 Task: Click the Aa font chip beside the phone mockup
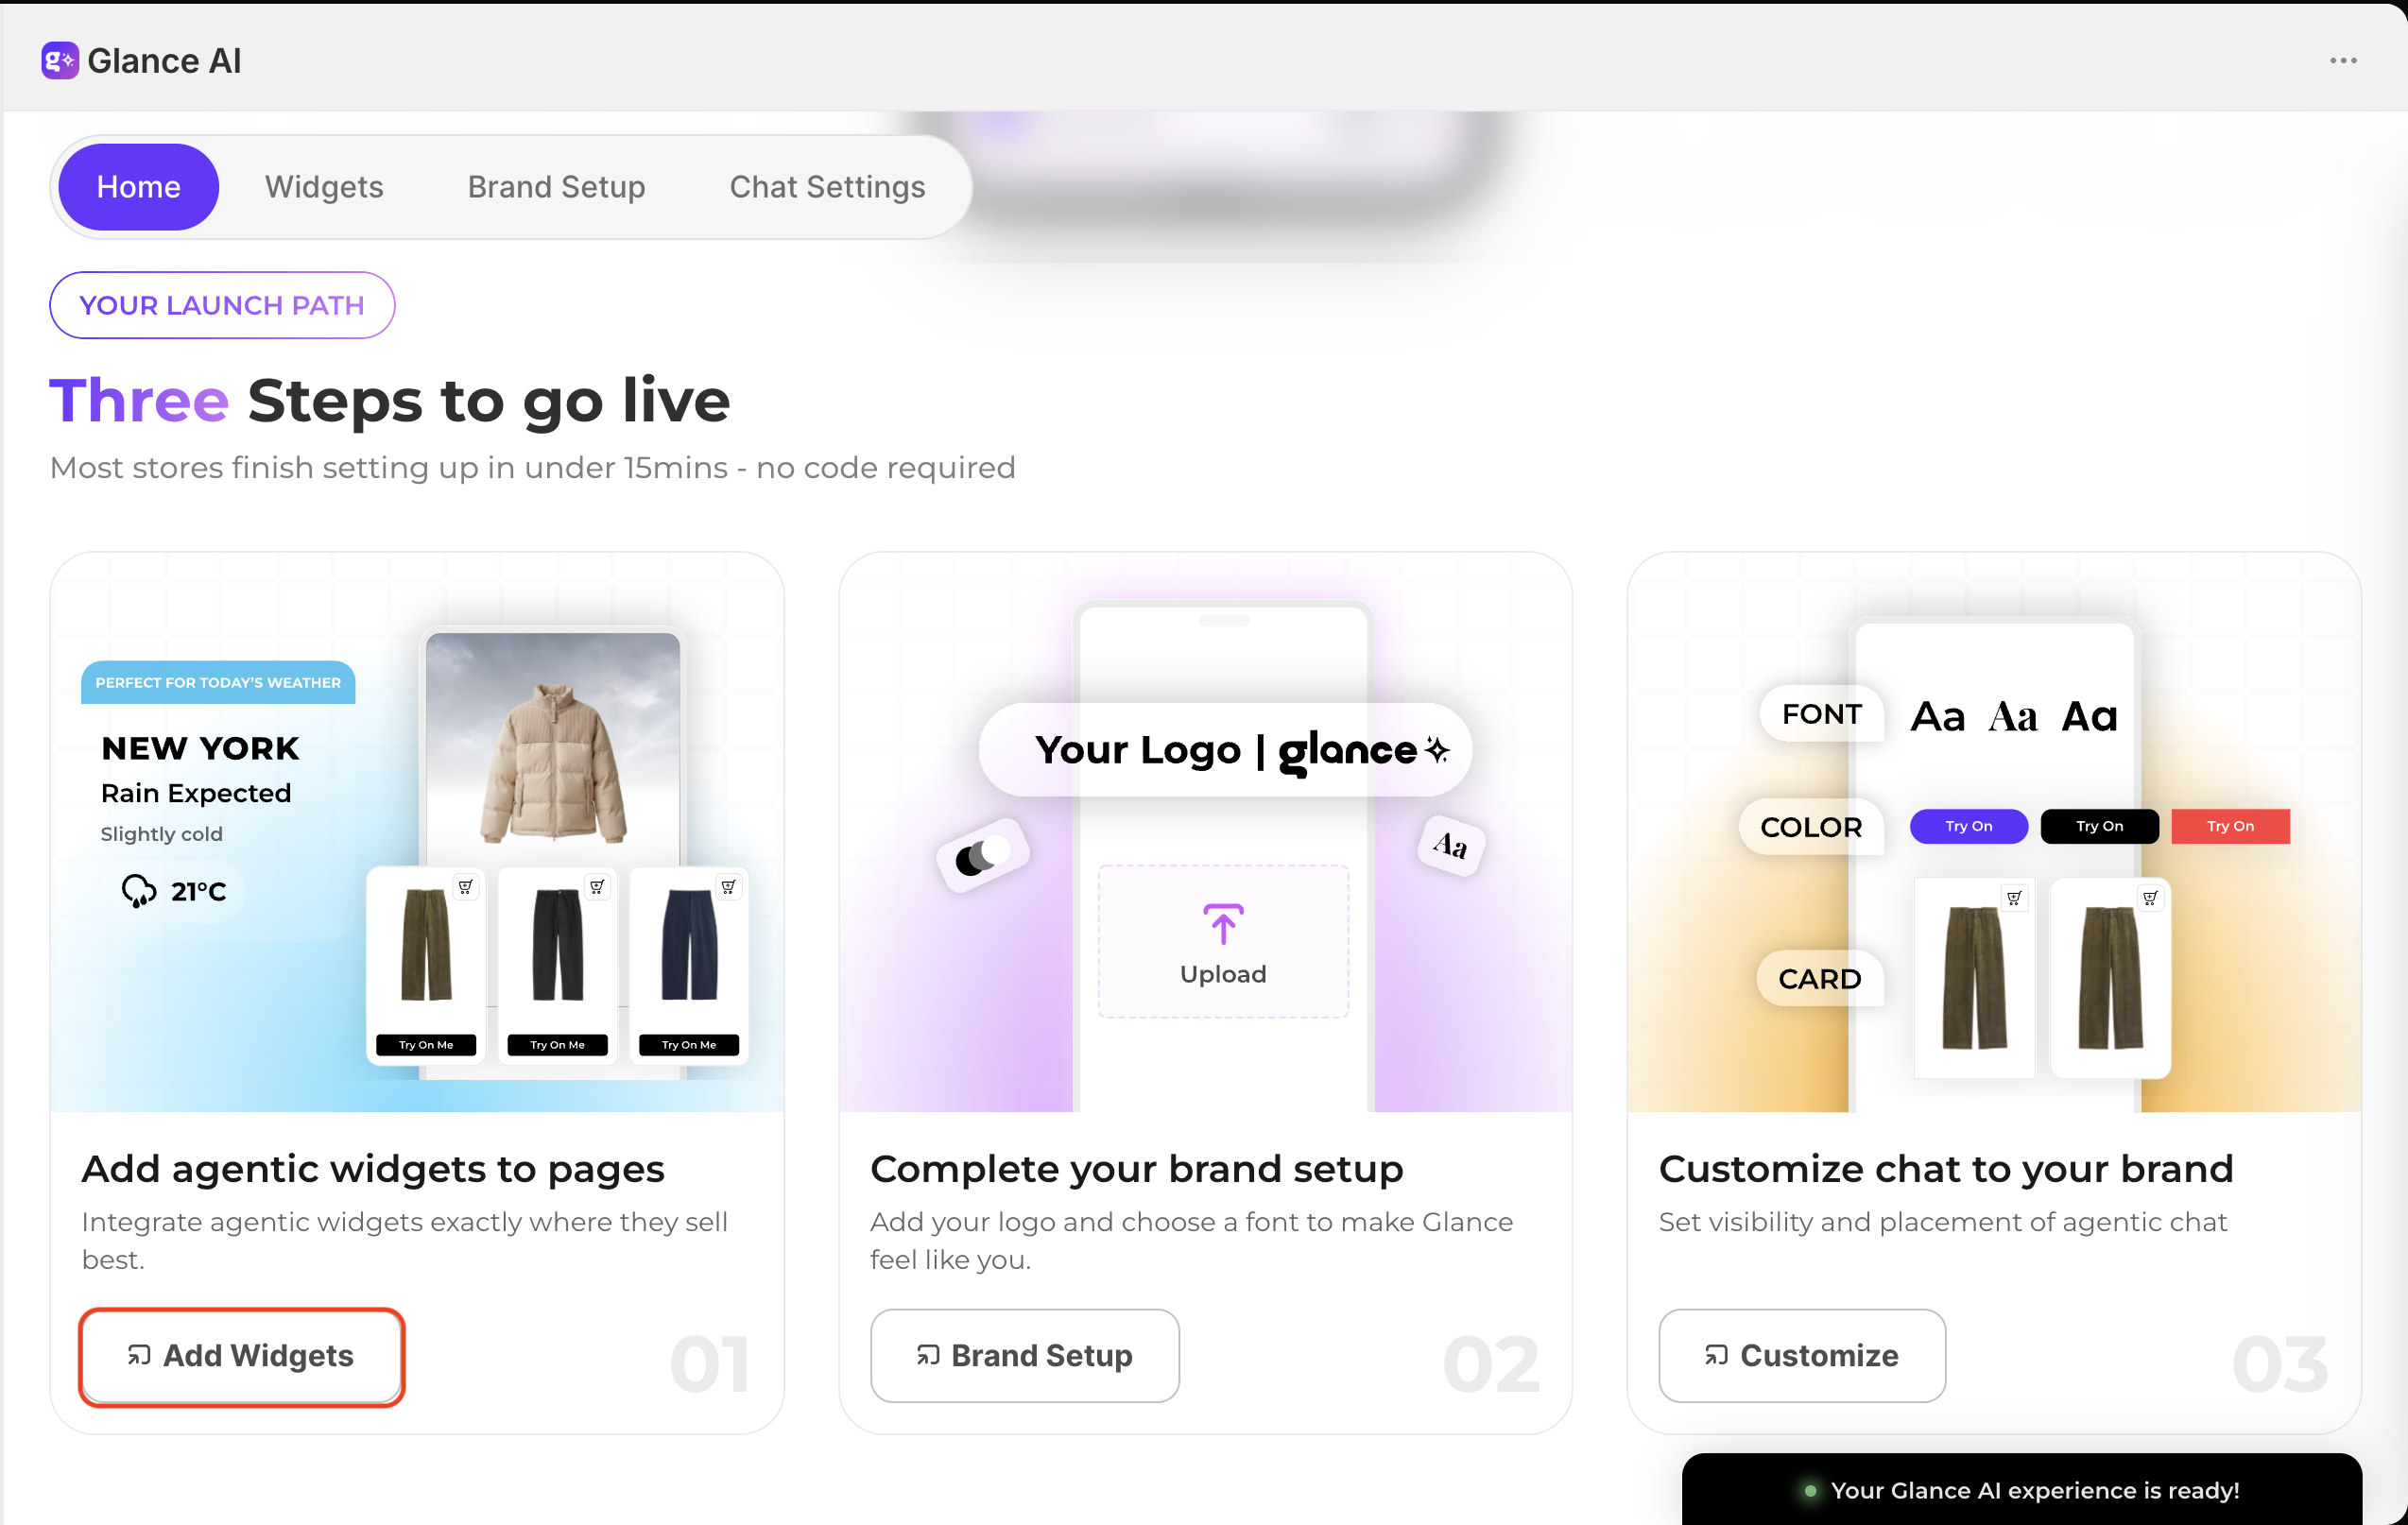pos(1451,845)
